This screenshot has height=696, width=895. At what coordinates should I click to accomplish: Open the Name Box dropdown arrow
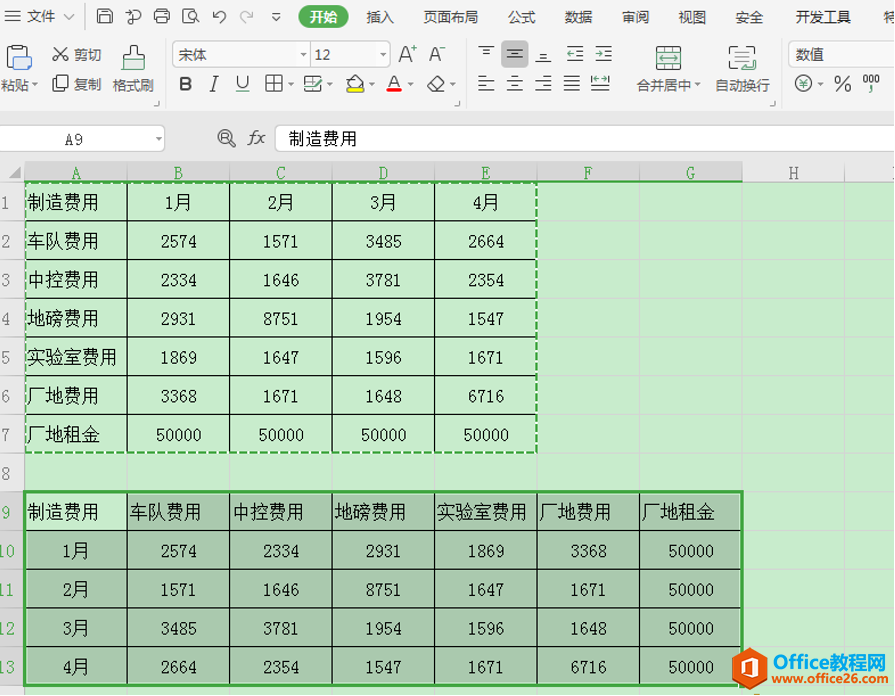(158, 139)
